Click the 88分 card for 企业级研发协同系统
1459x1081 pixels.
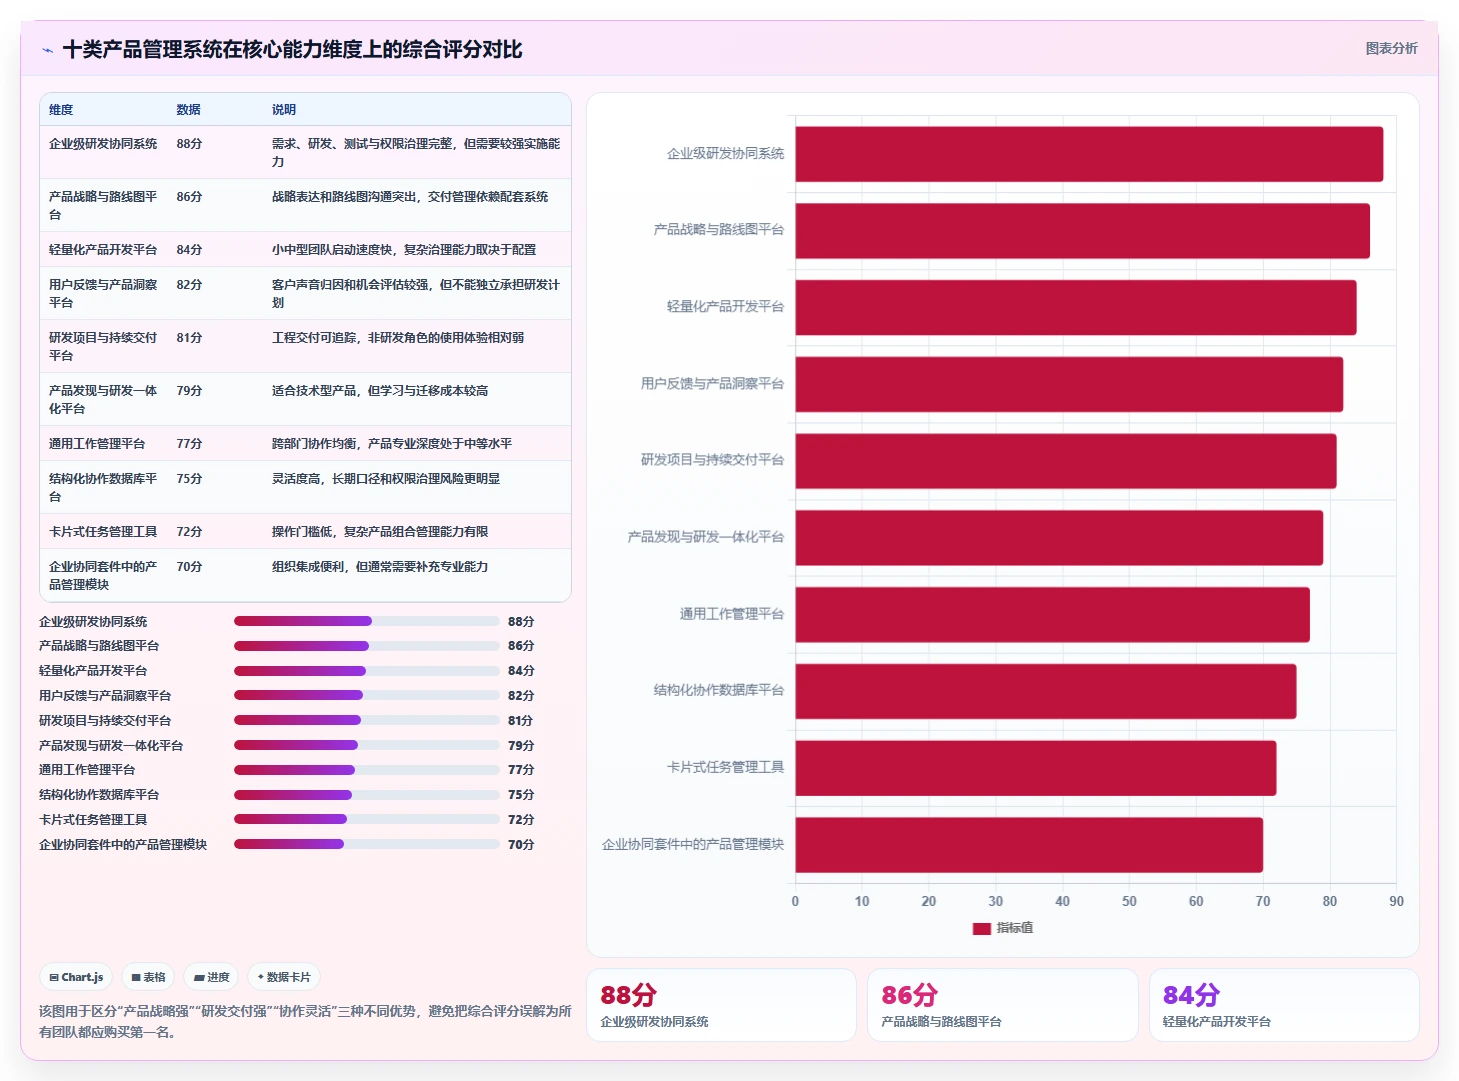721,1005
